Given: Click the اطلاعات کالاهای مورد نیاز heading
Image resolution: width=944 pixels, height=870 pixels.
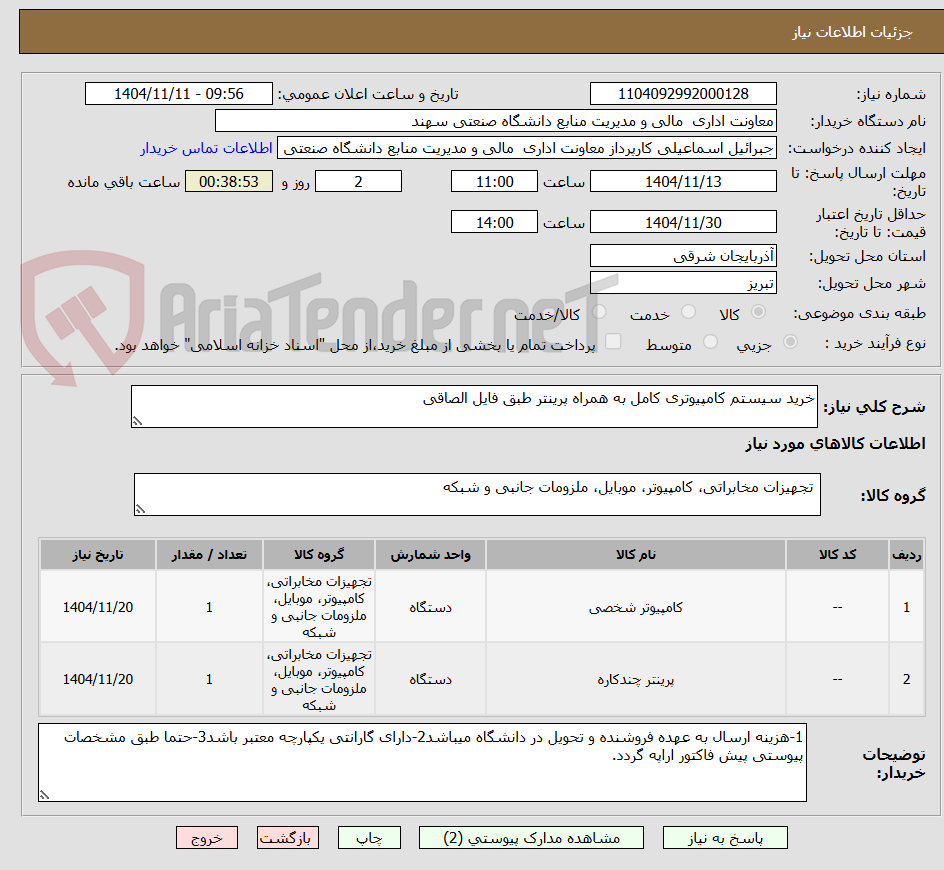Looking at the screenshot, I should (835, 444).
